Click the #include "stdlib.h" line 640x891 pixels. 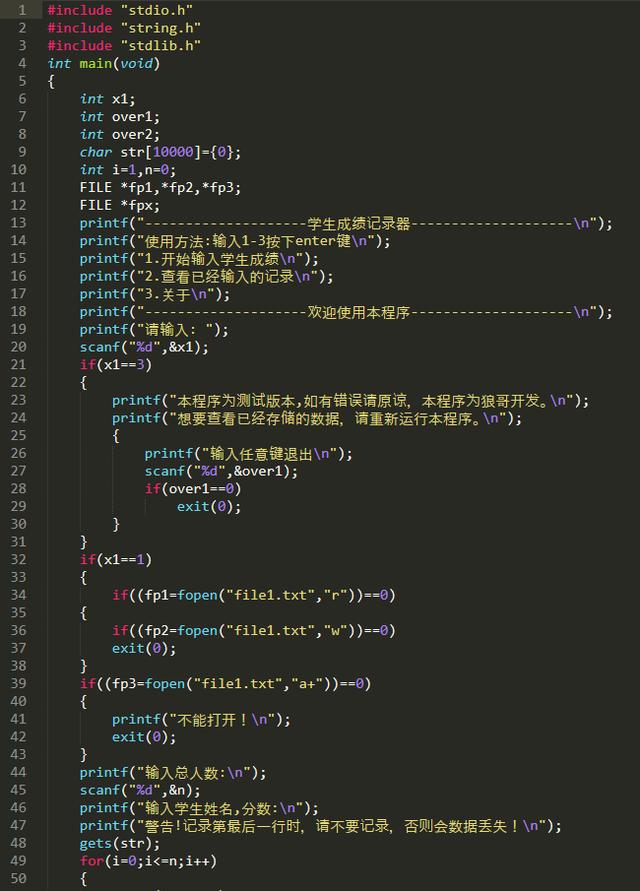124,45
